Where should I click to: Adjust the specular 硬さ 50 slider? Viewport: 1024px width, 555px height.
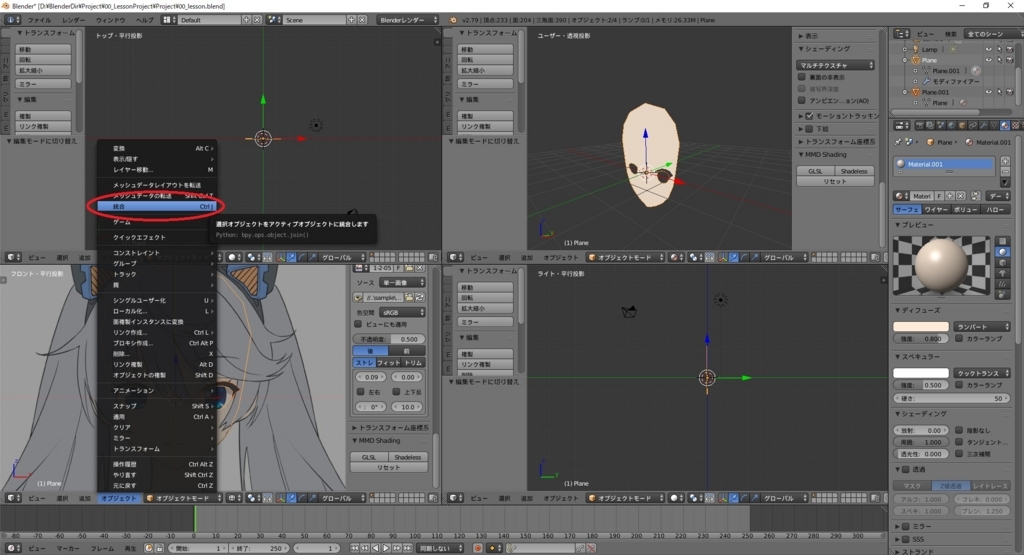click(x=952, y=398)
